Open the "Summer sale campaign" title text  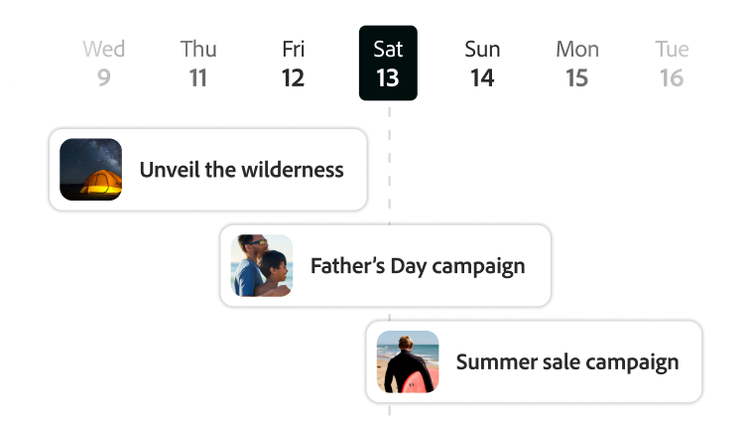pyautogui.click(x=567, y=362)
